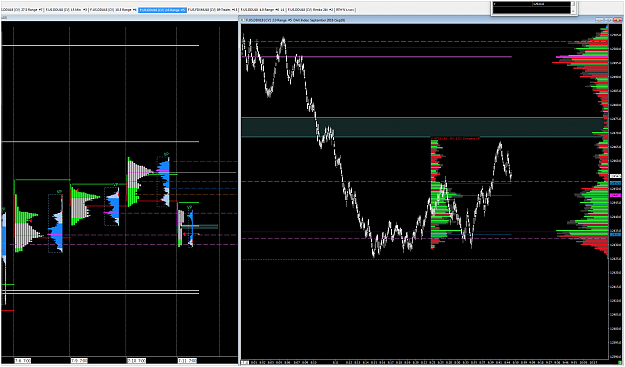Select the solid magenta line near chart top

coord(377,57)
